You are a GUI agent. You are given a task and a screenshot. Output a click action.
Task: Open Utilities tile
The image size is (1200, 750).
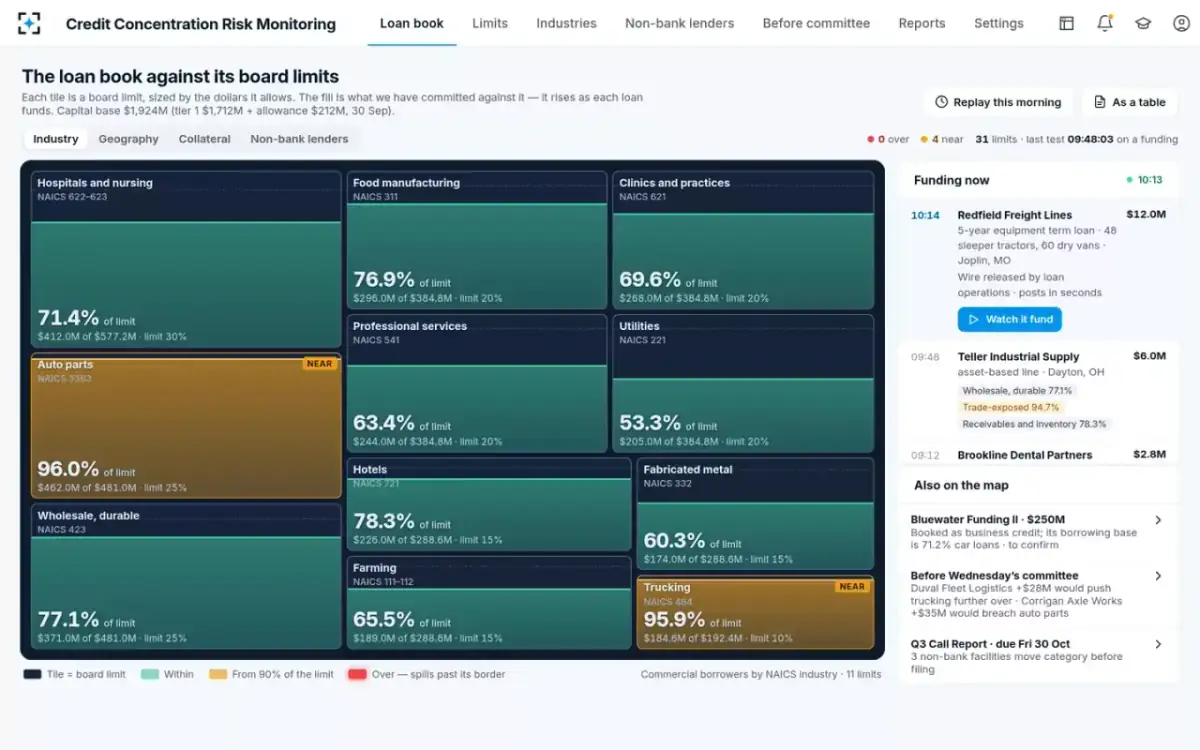[x=743, y=384]
